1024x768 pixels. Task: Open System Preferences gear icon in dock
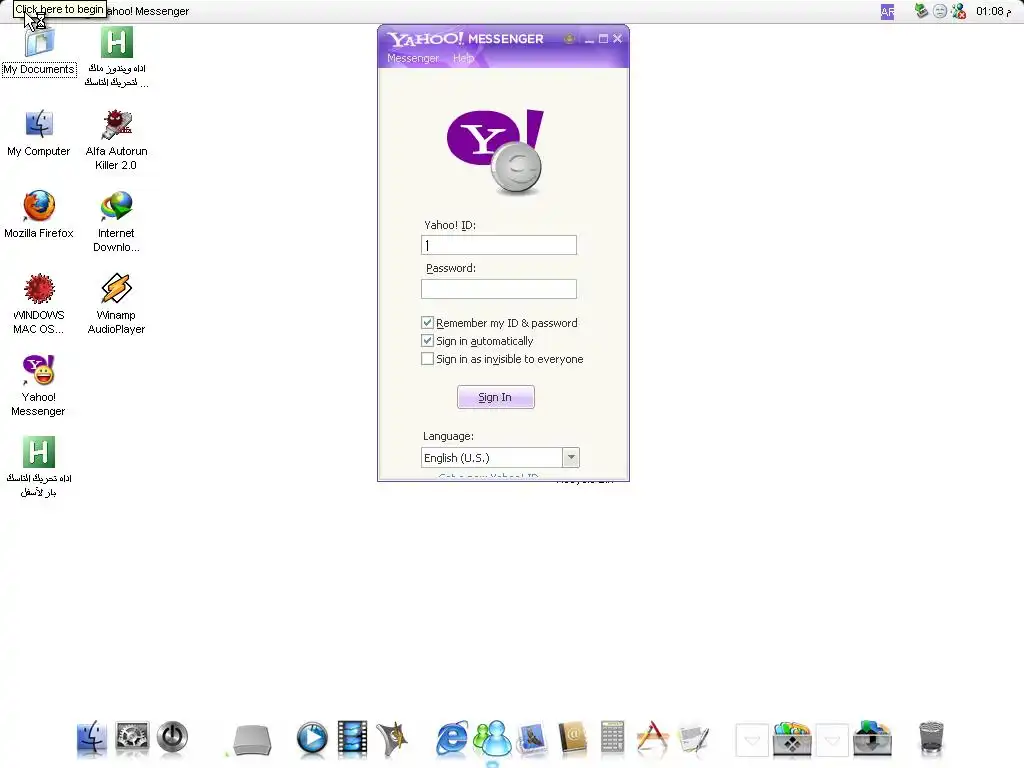coord(133,738)
